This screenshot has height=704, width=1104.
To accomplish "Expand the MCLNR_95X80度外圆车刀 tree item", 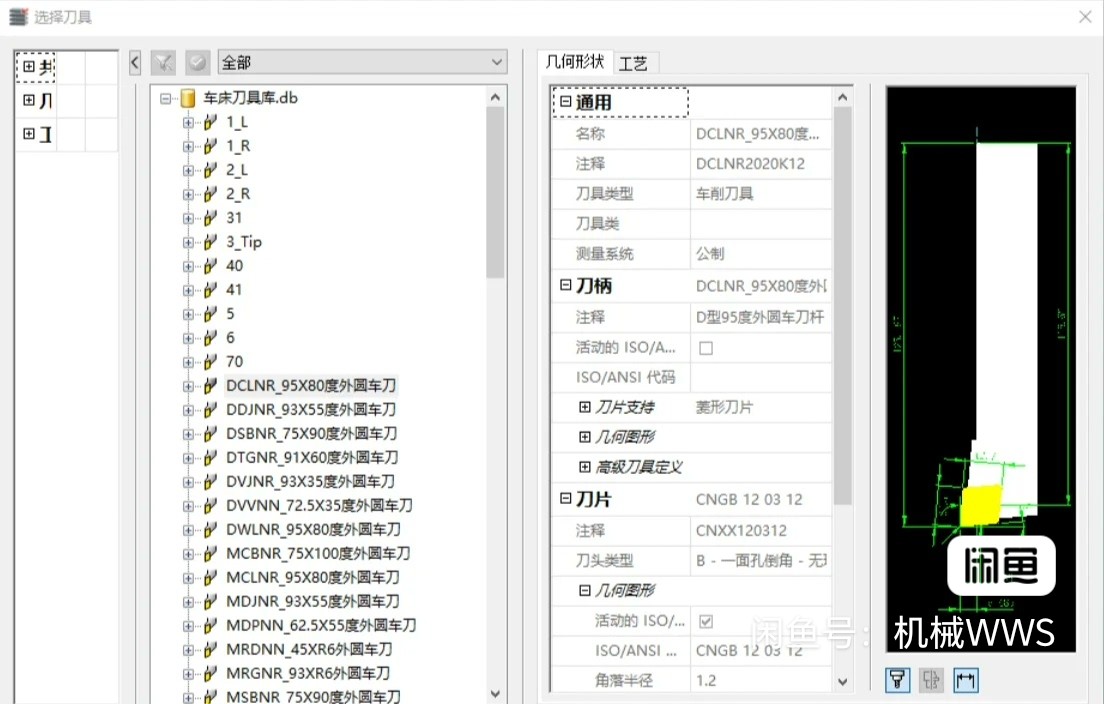I will point(190,577).
